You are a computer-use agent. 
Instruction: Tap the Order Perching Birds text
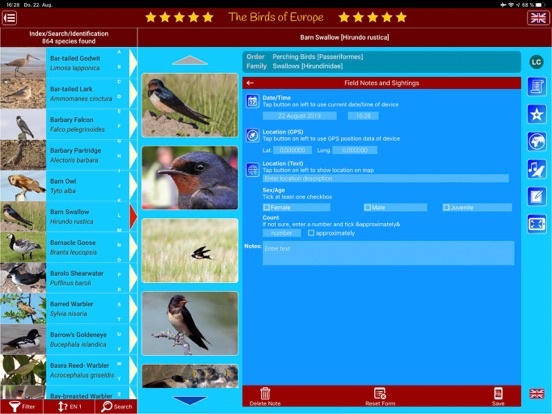click(x=305, y=57)
